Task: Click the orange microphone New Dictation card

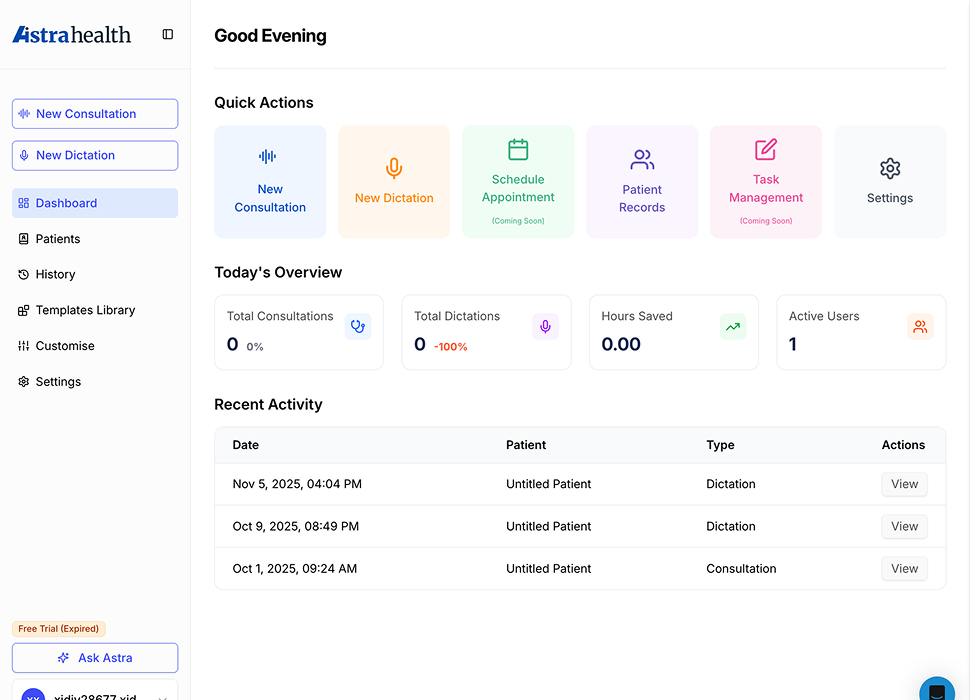Action: pyautogui.click(x=394, y=182)
